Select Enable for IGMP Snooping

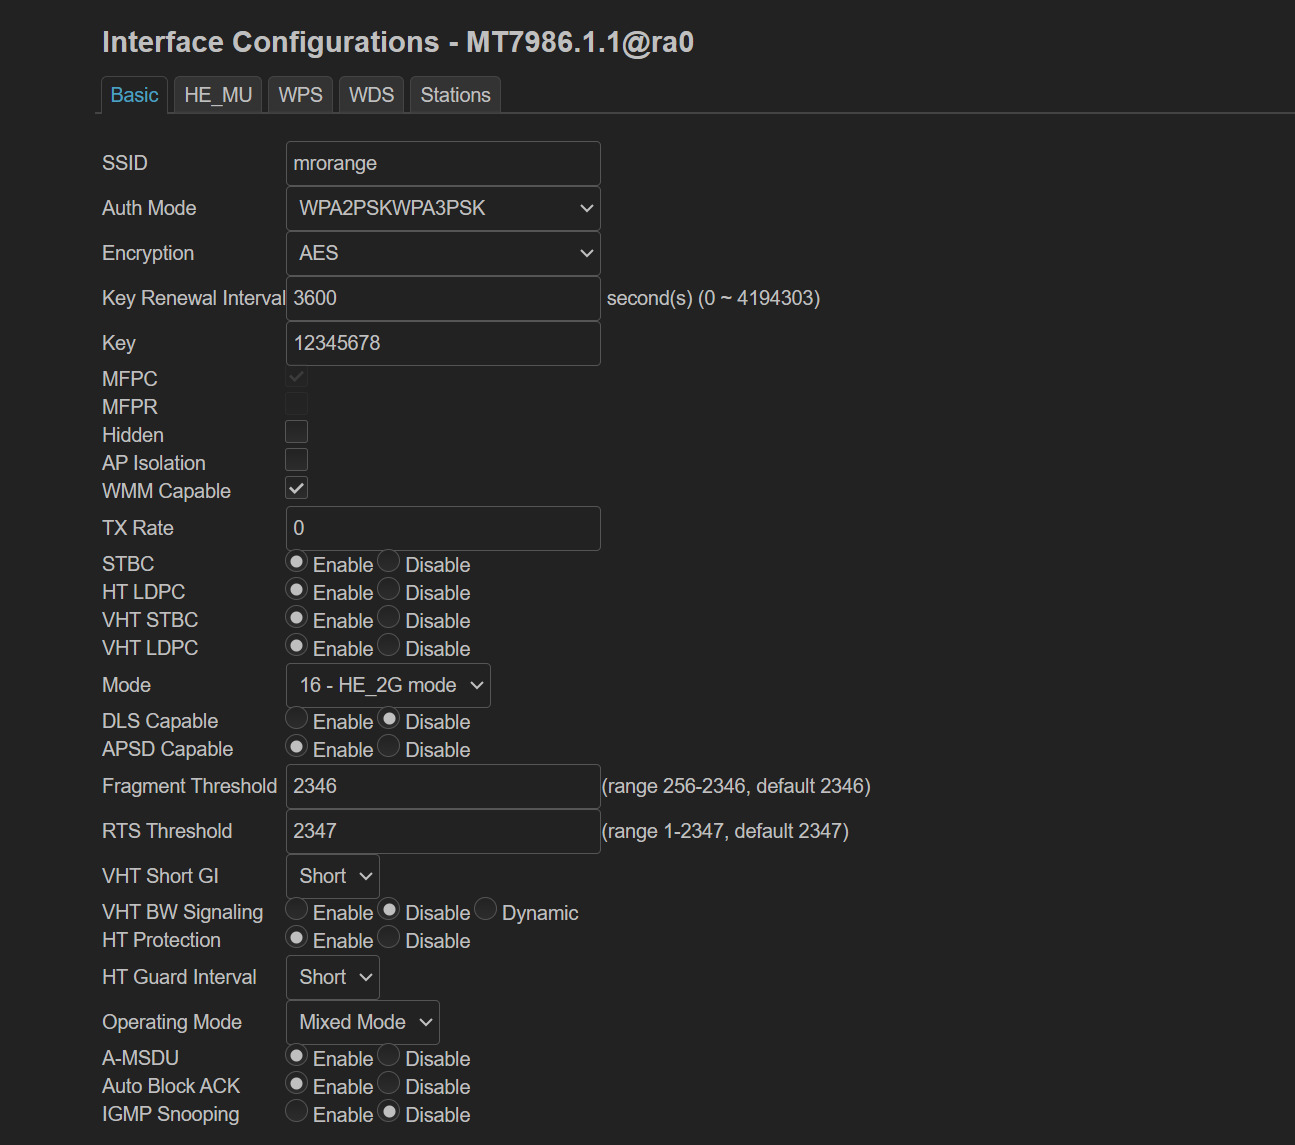[297, 1112]
